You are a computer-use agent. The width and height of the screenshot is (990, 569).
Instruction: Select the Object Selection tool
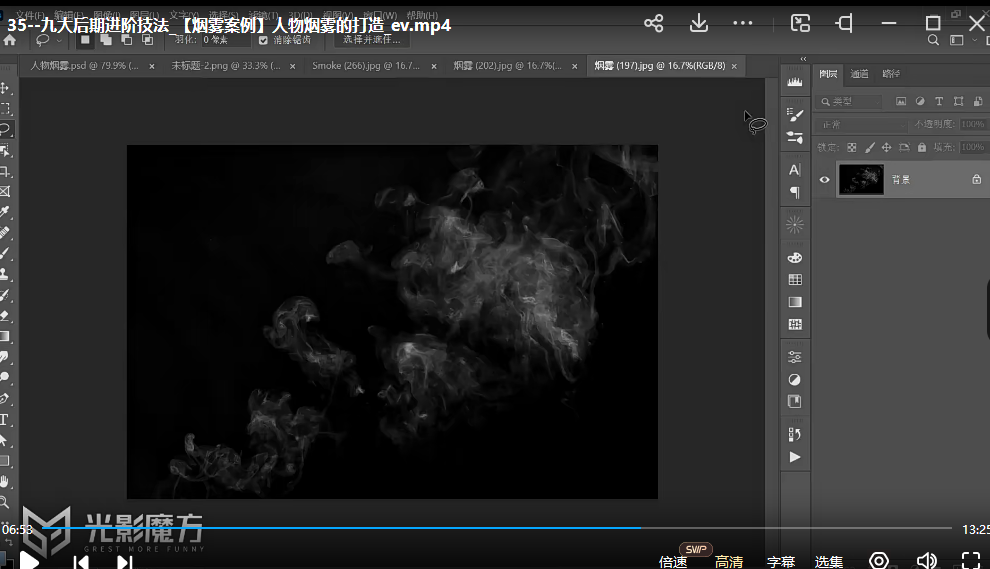5,150
